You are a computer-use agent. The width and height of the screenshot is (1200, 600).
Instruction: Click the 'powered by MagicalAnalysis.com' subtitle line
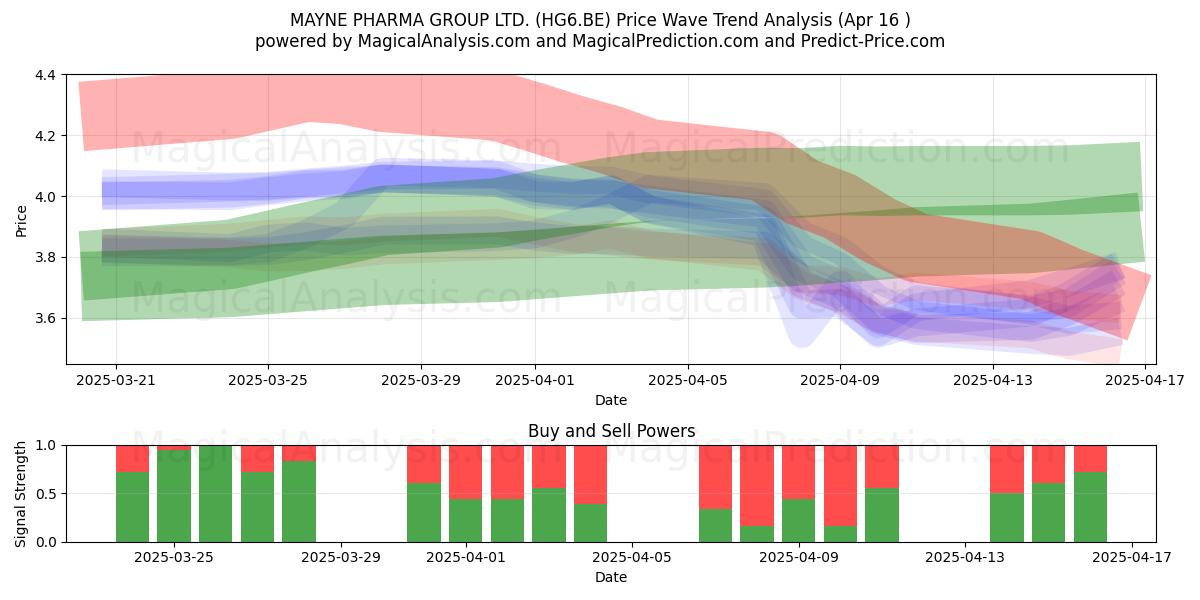[x=600, y=41]
